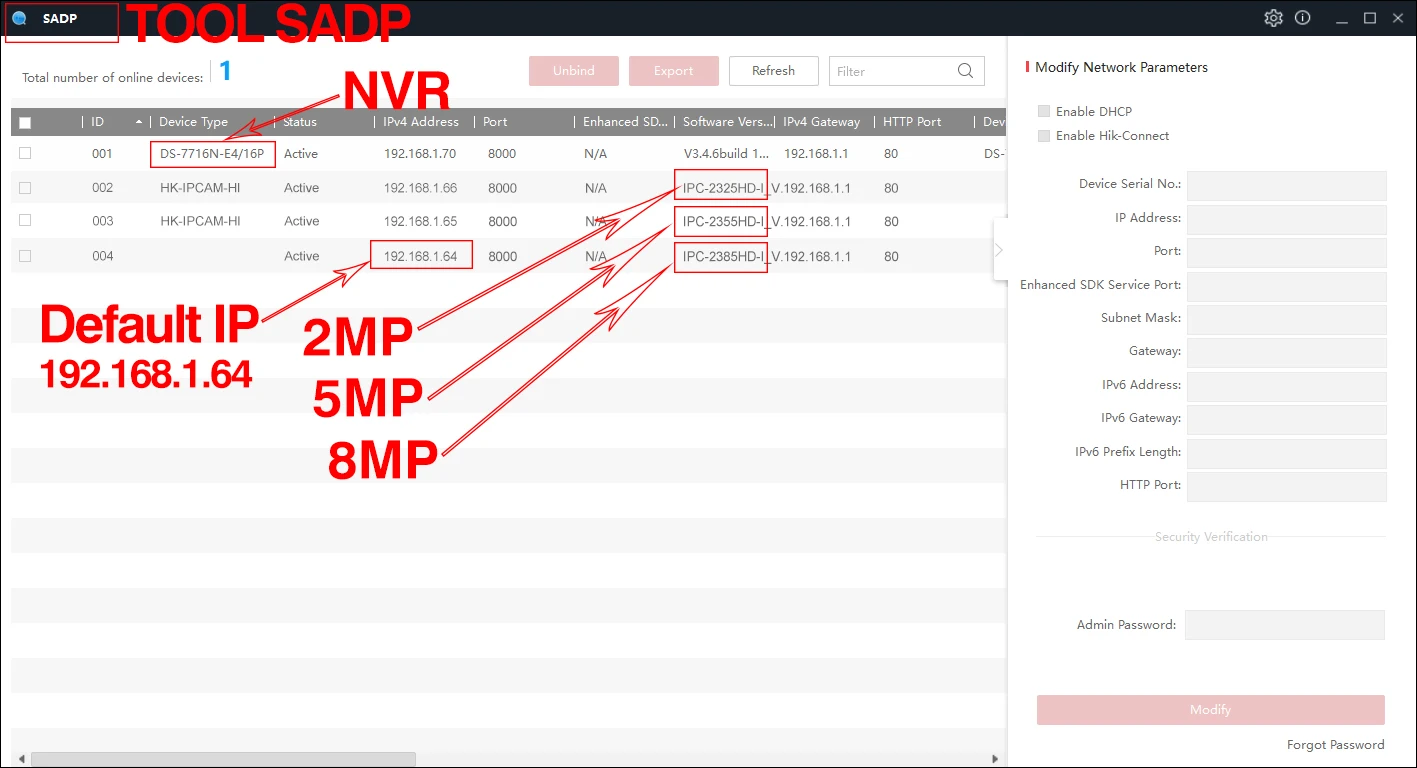
Task: Open the Forgot Password link
Action: [x=1336, y=745]
